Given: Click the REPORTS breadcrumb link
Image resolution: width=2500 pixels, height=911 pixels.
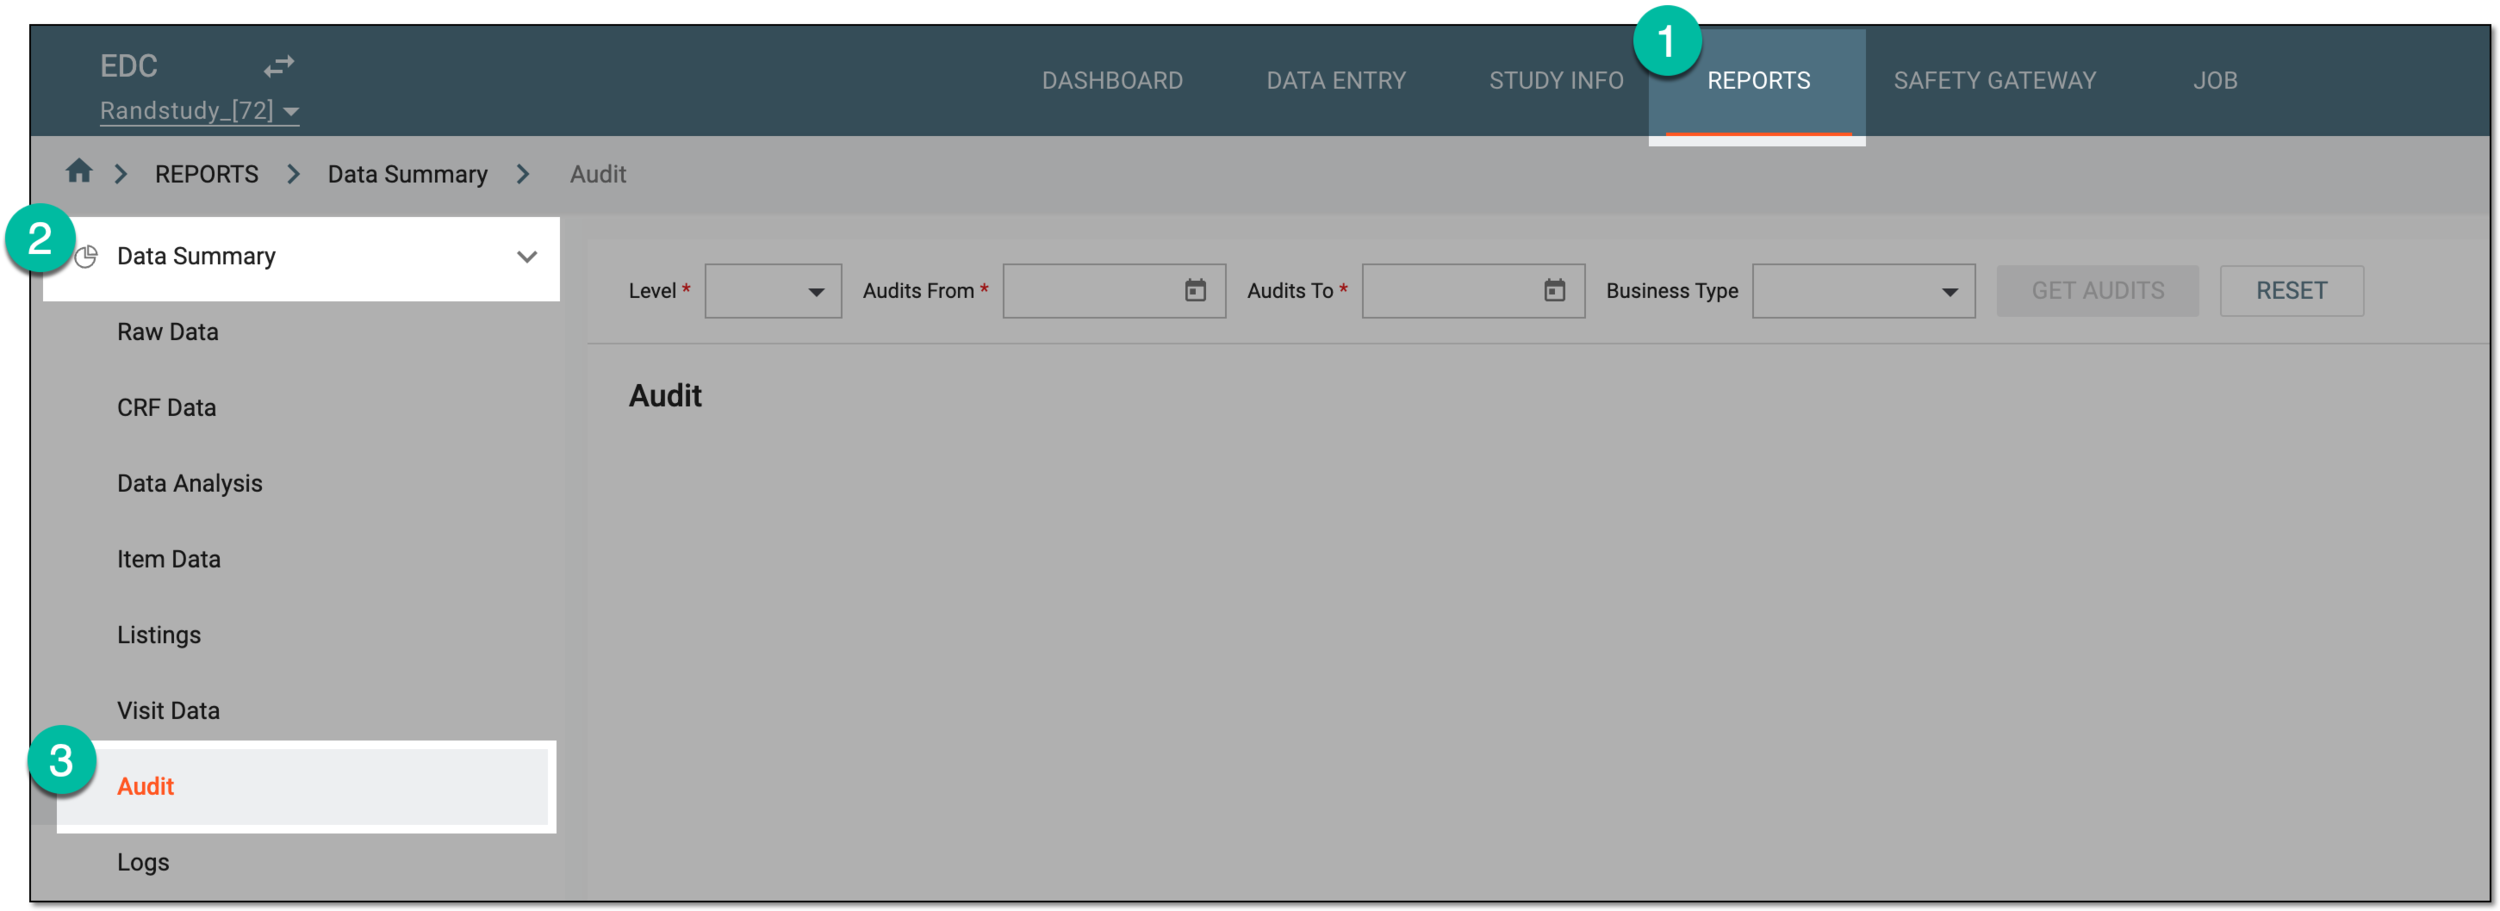Looking at the screenshot, I should 206,174.
